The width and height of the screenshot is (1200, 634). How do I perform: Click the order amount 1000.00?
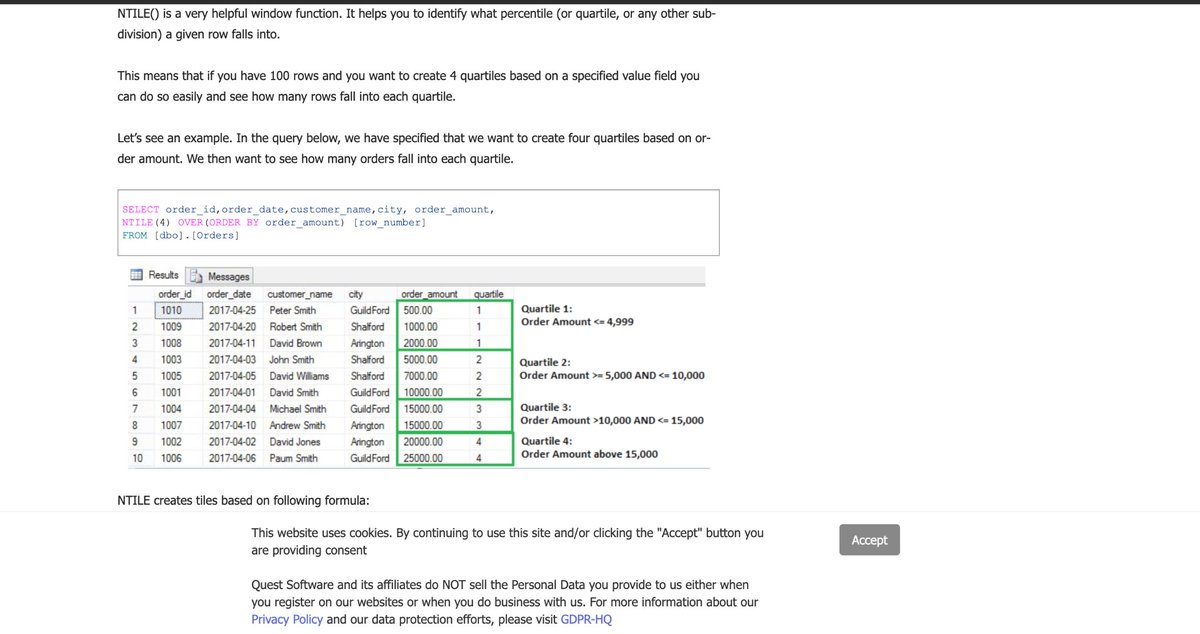(x=421, y=327)
